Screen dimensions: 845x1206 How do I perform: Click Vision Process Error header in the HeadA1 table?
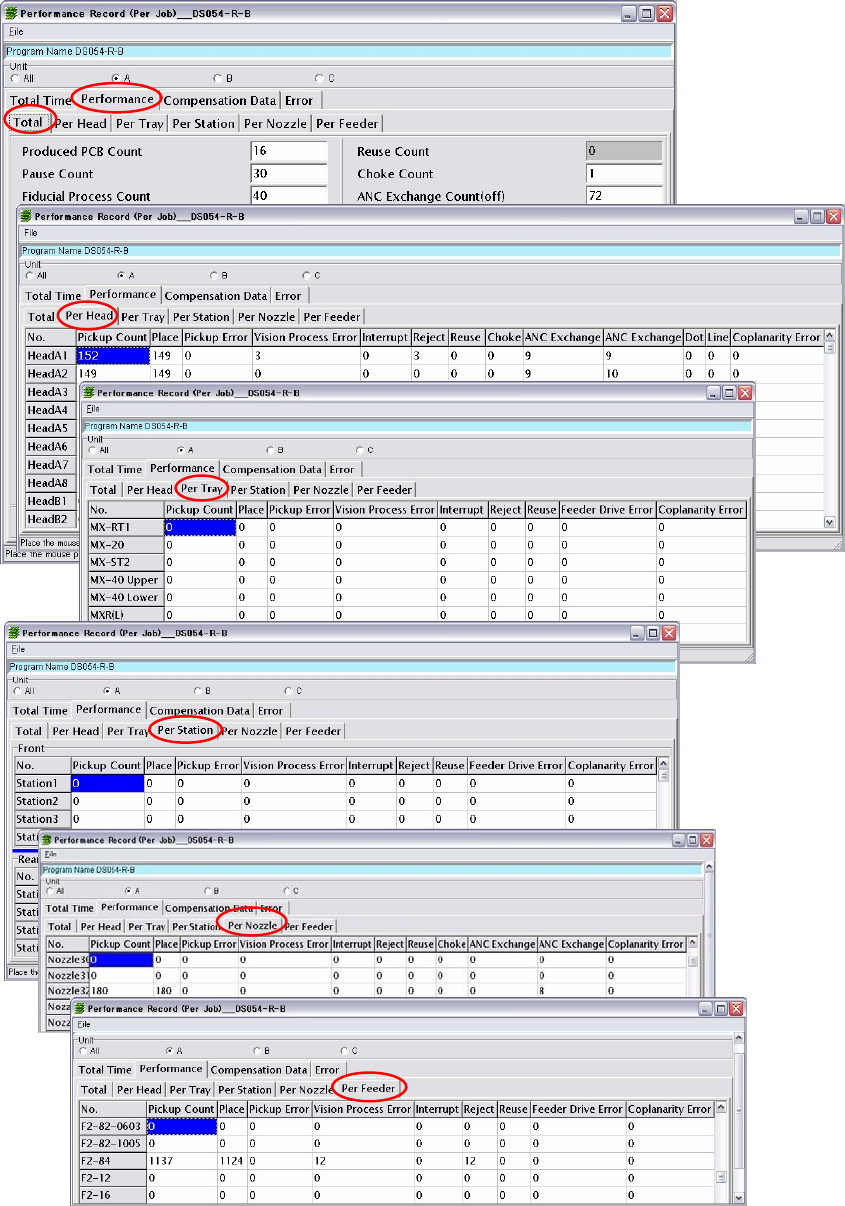click(305, 338)
